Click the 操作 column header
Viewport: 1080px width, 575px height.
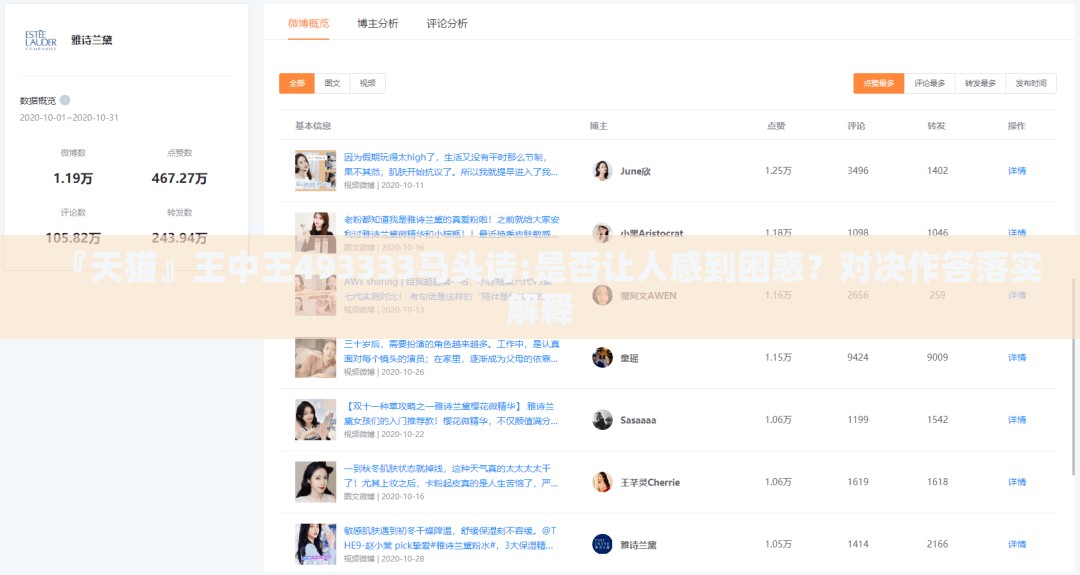click(x=1016, y=126)
